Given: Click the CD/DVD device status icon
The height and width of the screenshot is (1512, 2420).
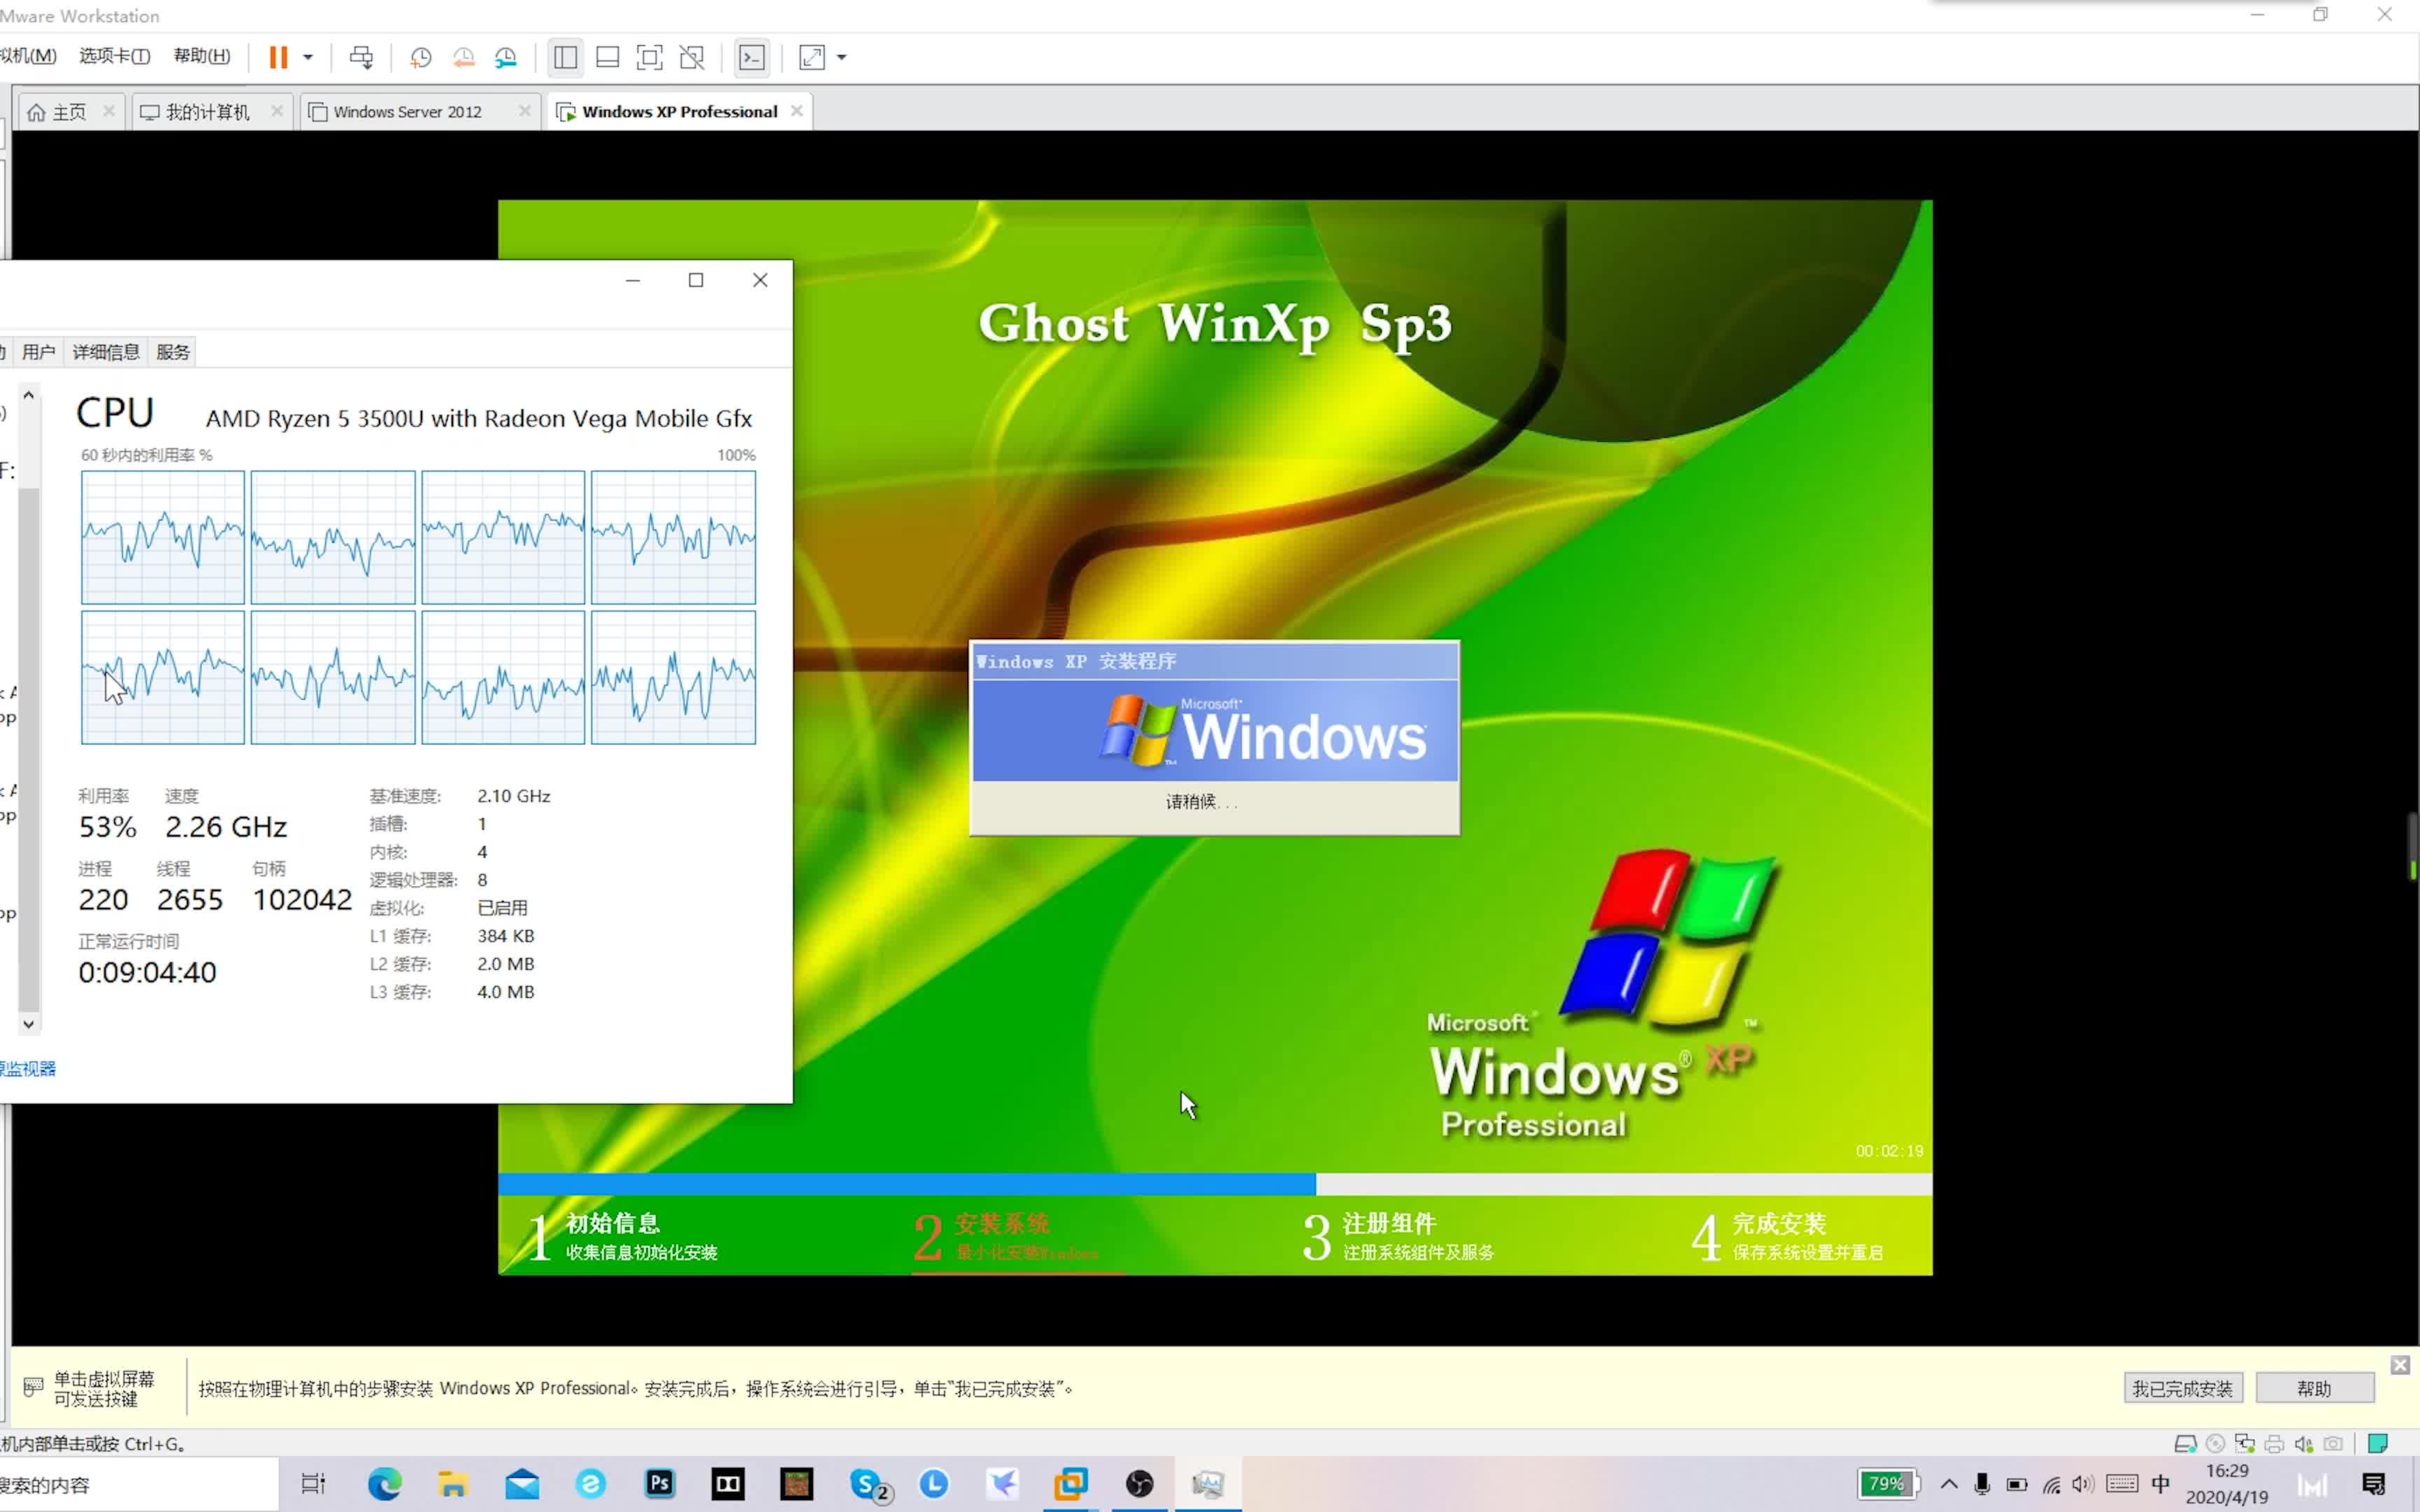Looking at the screenshot, I should (x=2216, y=1444).
